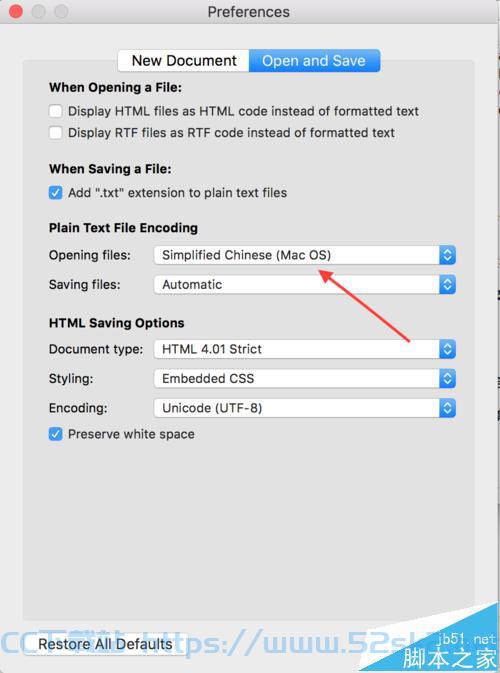Expand the Document type HTML 4.01 Strict menu
The image size is (500, 673).
click(x=305, y=349)
